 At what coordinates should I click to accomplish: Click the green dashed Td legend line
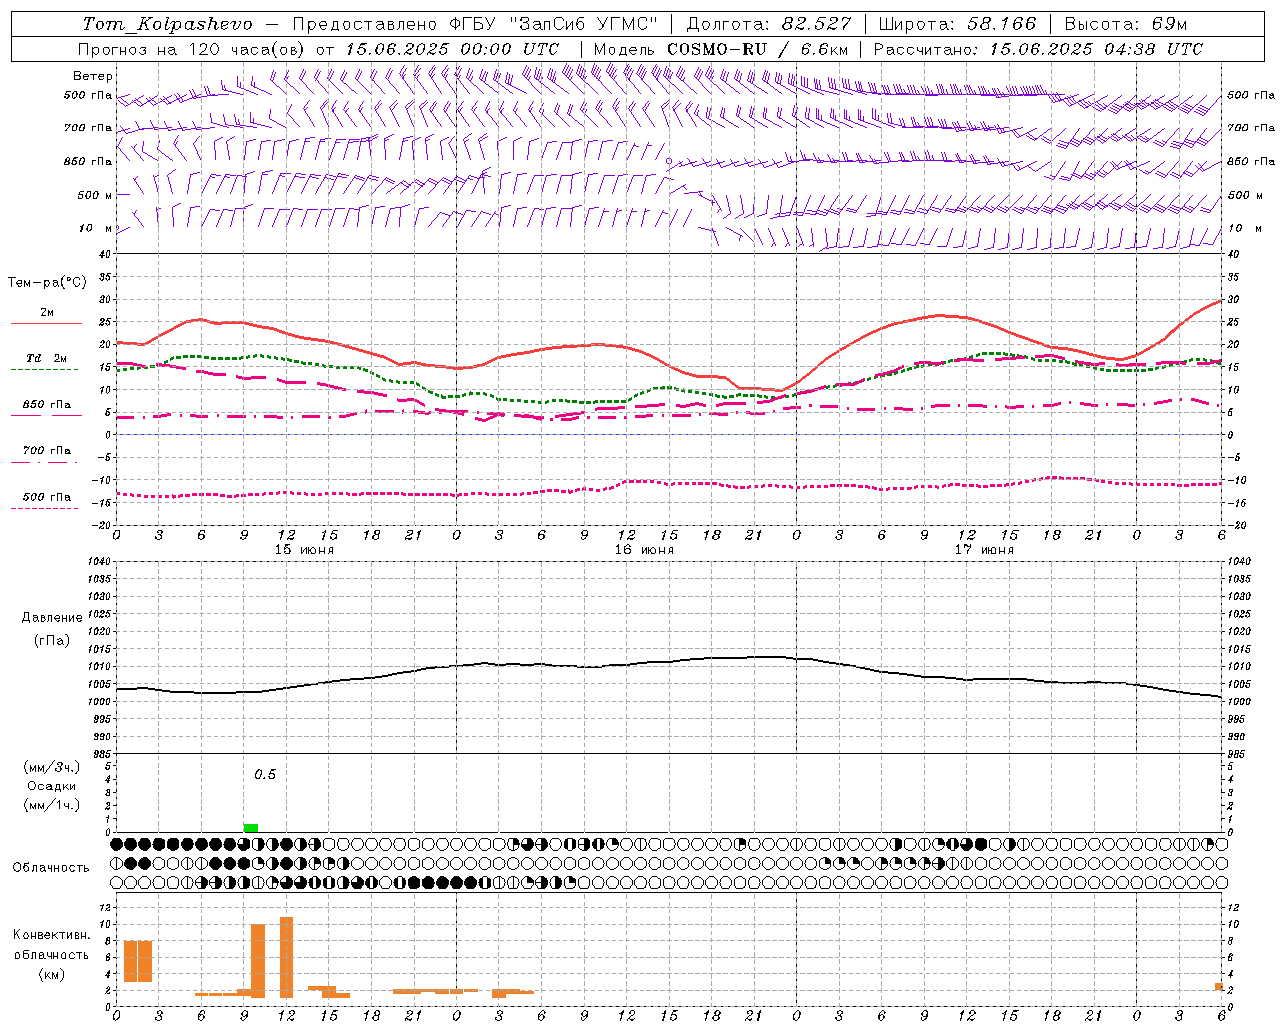click(x=44, y=369)
